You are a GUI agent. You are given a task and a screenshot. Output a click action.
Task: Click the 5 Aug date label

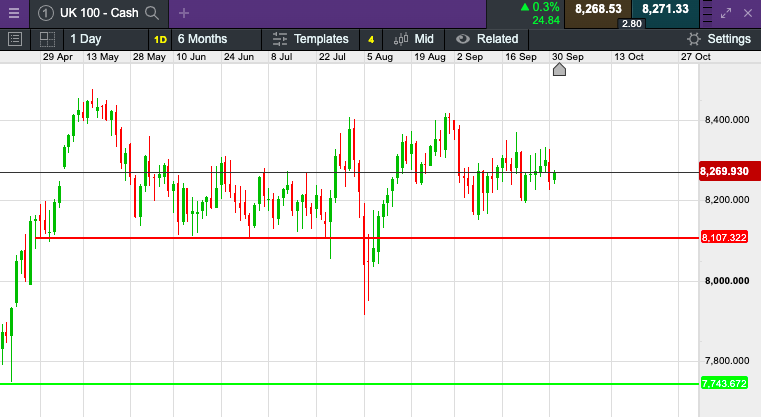point(380,57)
